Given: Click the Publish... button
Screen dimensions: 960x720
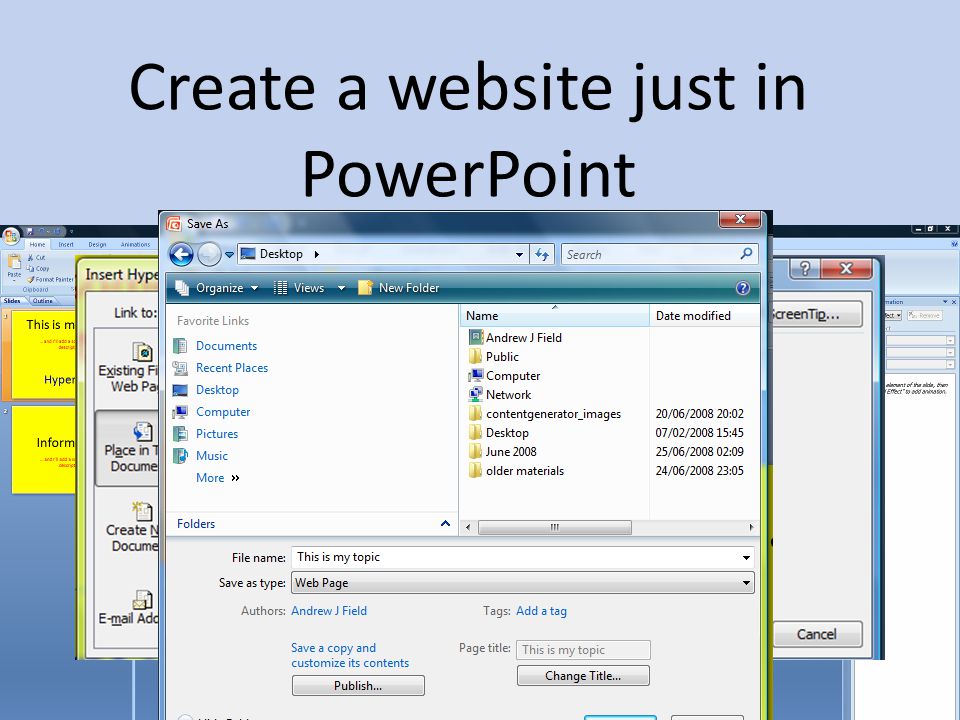Looking at the screenshot, I should [x=358, y=686].
